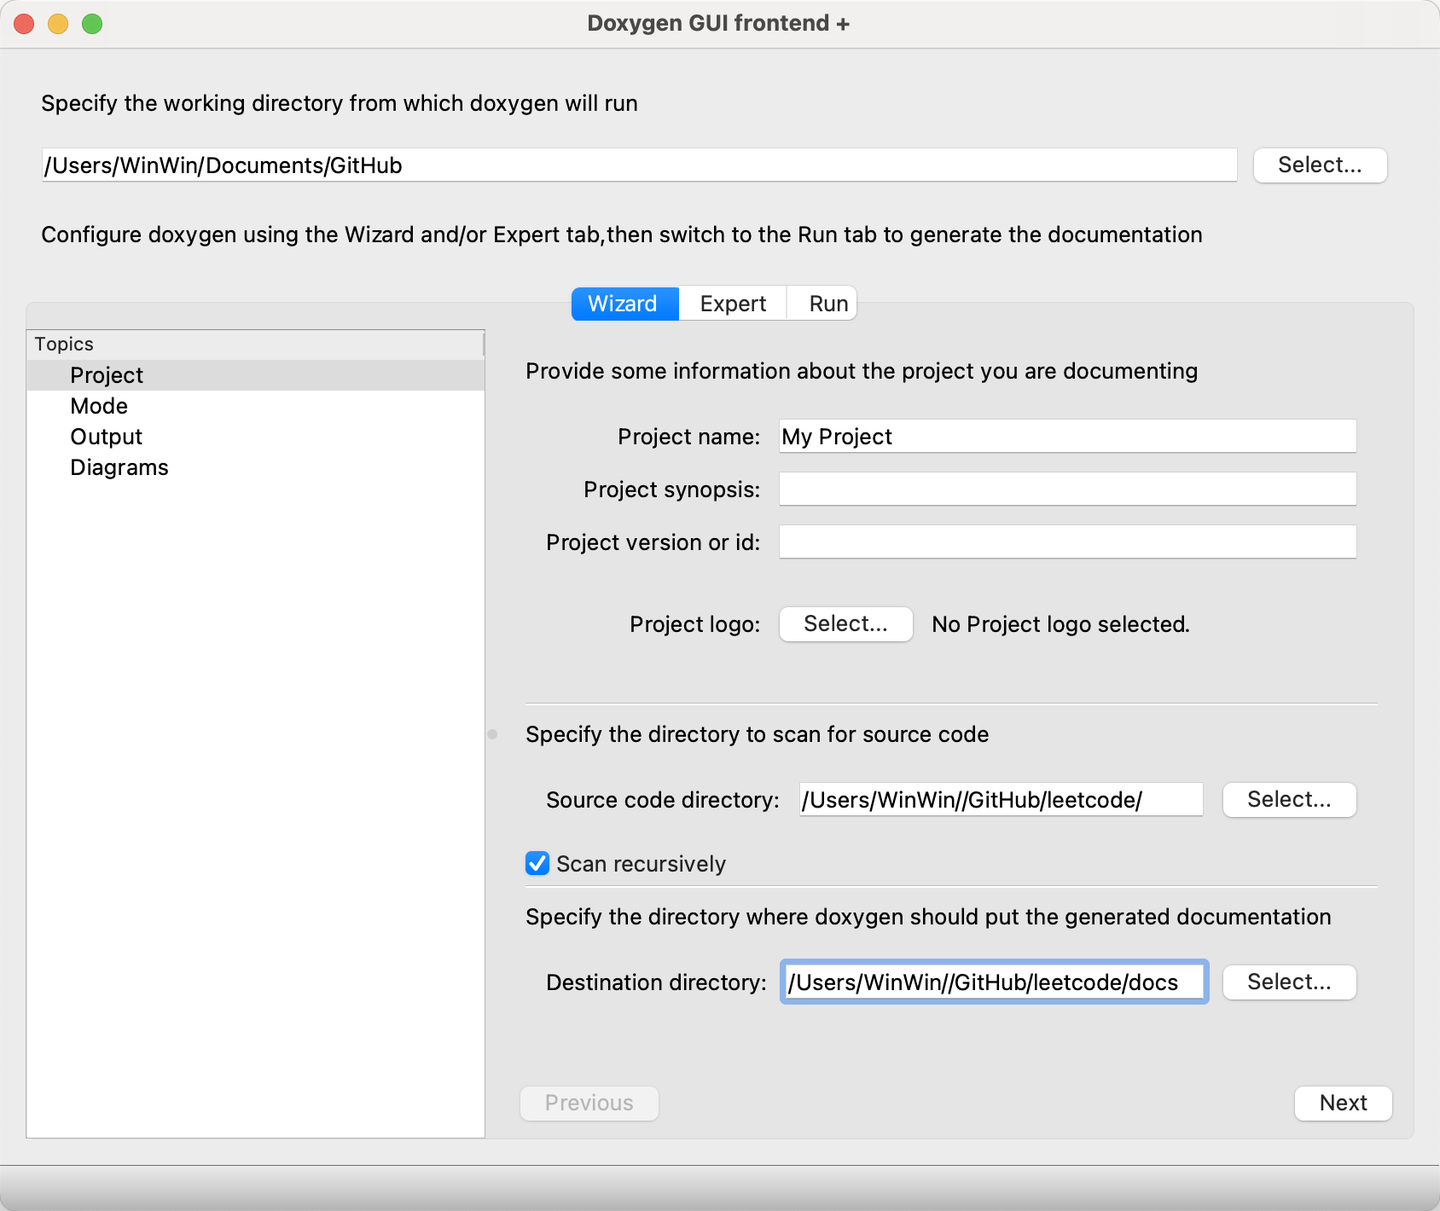This screenshot has height=1211, width=1440.
Task: Choose a project logo with Select
Action: (x=845, y=624)
